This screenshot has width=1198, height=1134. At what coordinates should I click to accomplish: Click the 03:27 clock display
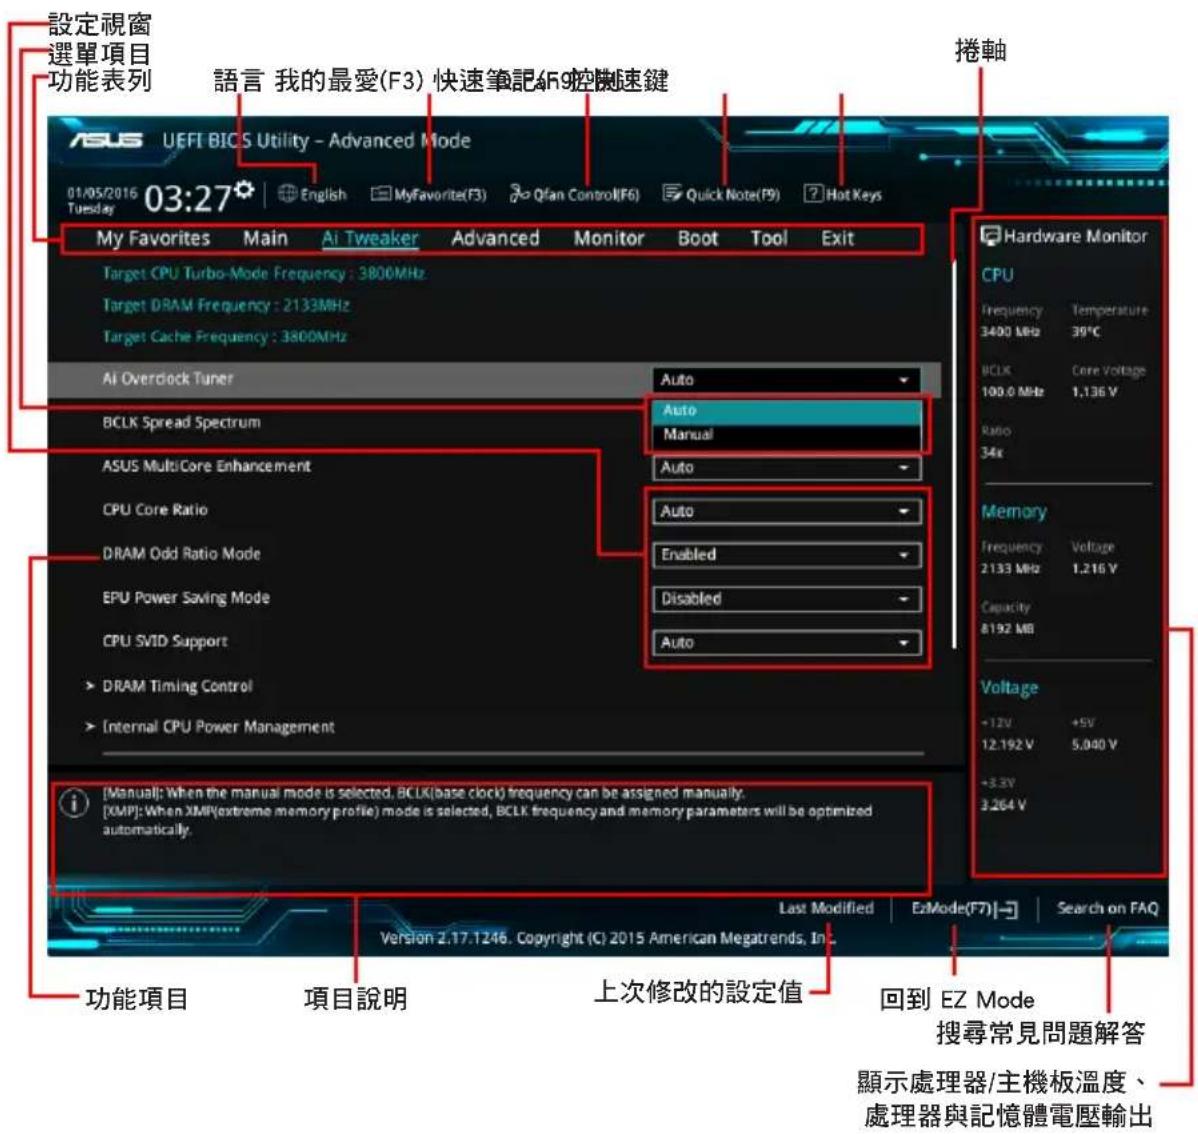tap(188, 199)
